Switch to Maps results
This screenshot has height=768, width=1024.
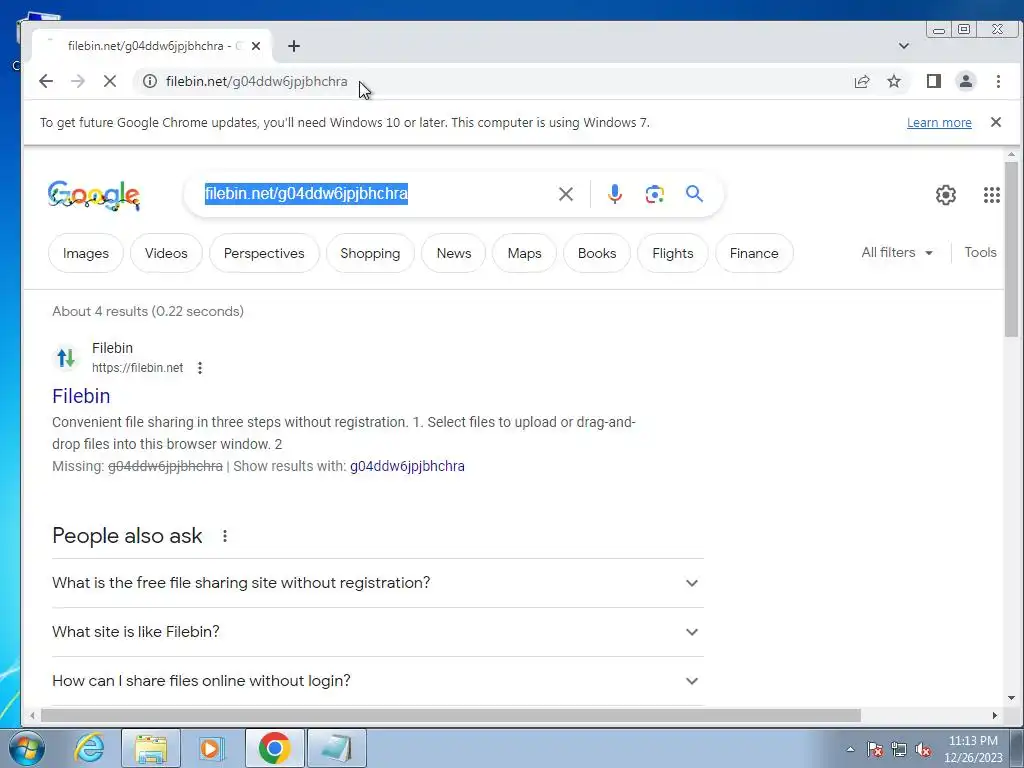(x=524, y=253)
